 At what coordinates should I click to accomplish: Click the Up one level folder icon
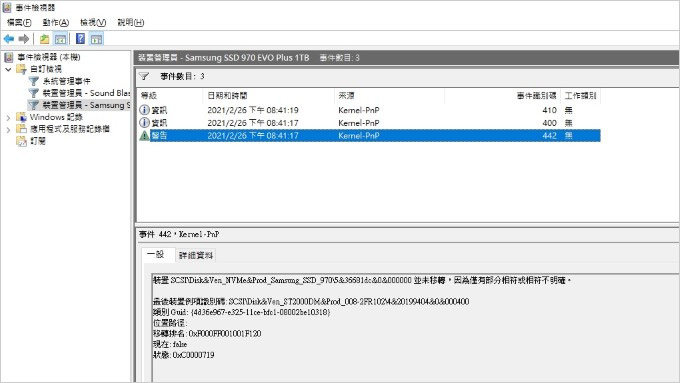pyautogui.click(x=44, y=39)
